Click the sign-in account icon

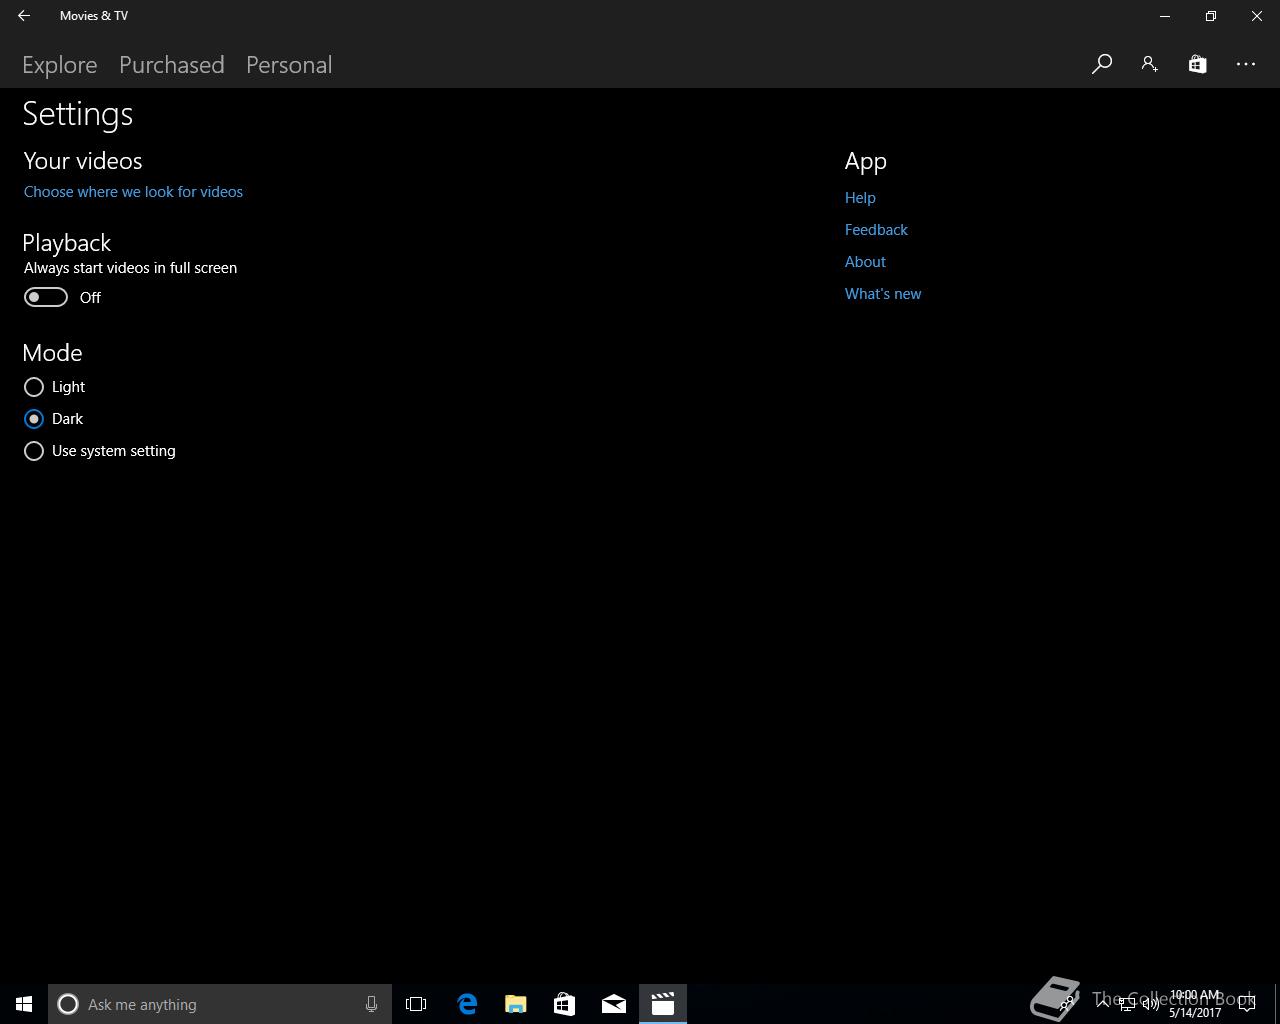click(x=1149, y=64)
